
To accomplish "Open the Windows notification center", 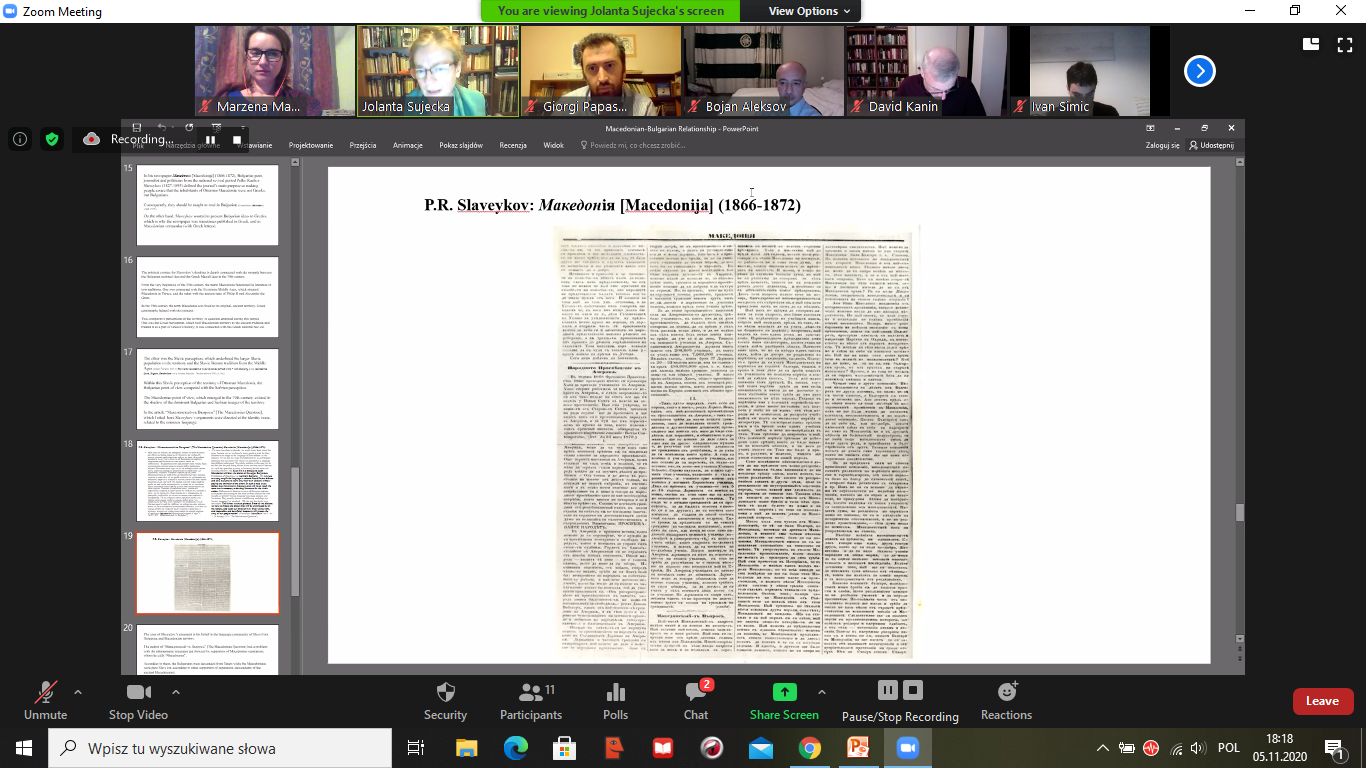I will (x=1334, y=747).
